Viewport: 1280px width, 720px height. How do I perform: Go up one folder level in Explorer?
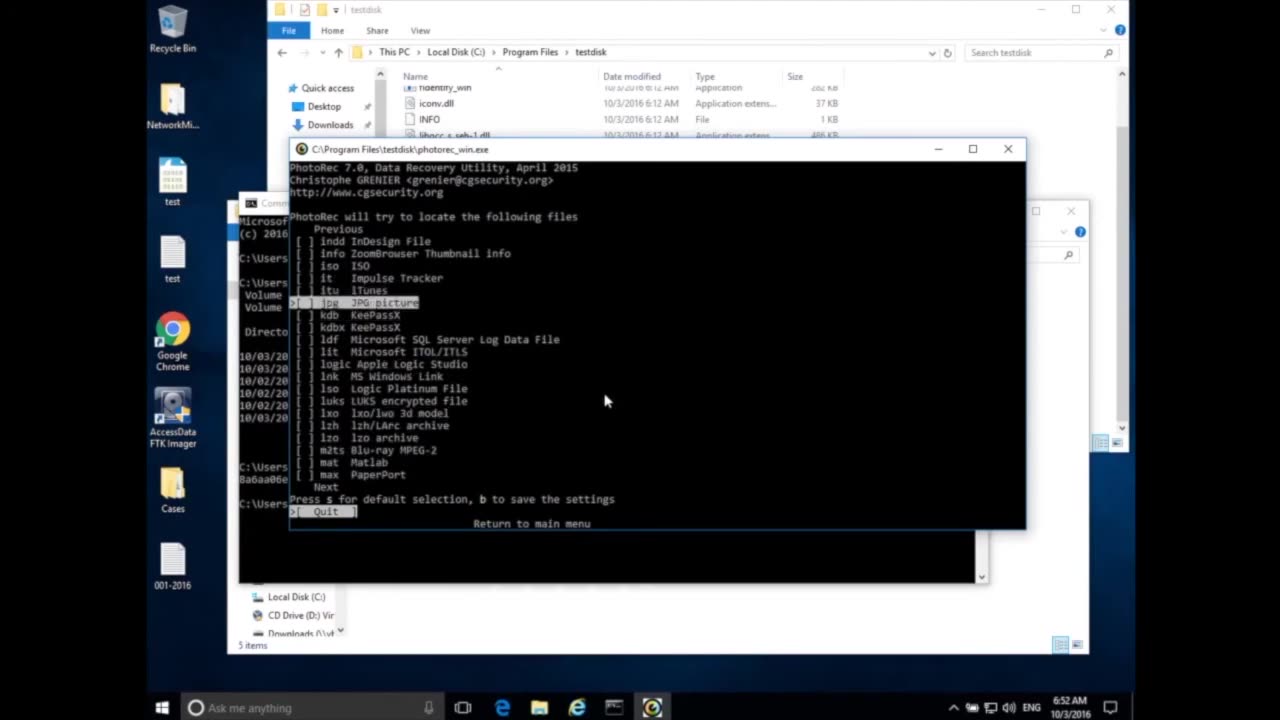pyautogui.click(x=338, y=52)
